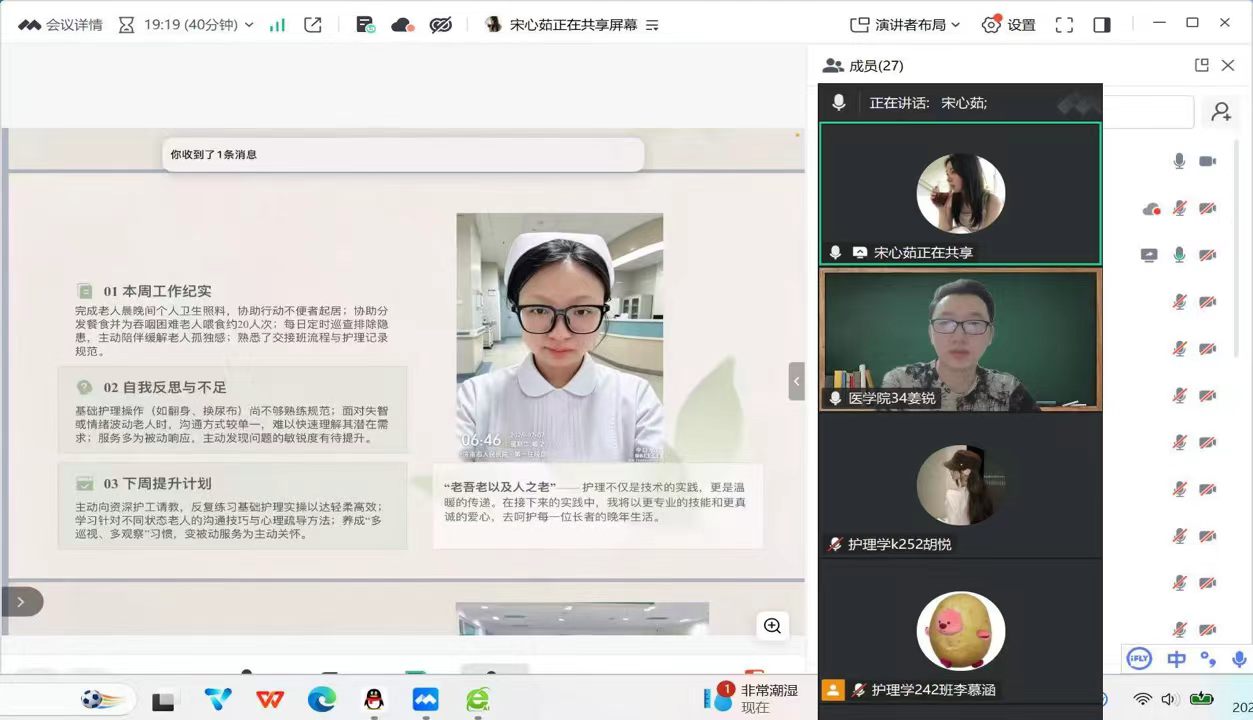
Task: Toggle the active camera in the first member row
Action: click(x=1208, y=161)
